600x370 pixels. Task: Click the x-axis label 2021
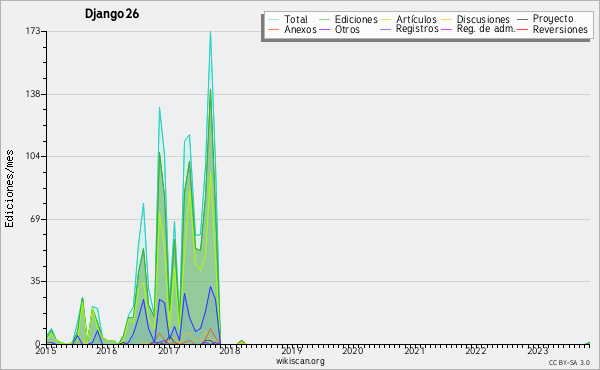(x=415, y=351)
